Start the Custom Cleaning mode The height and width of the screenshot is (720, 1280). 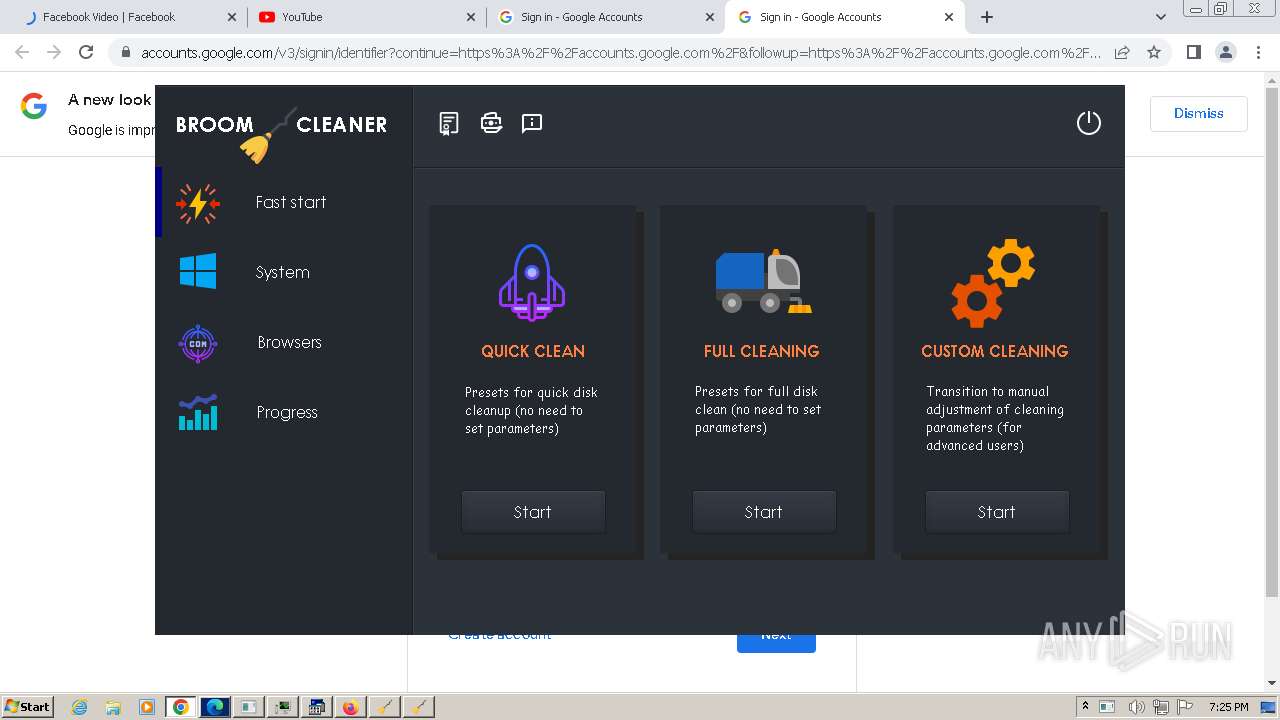(x=997, y=512)
